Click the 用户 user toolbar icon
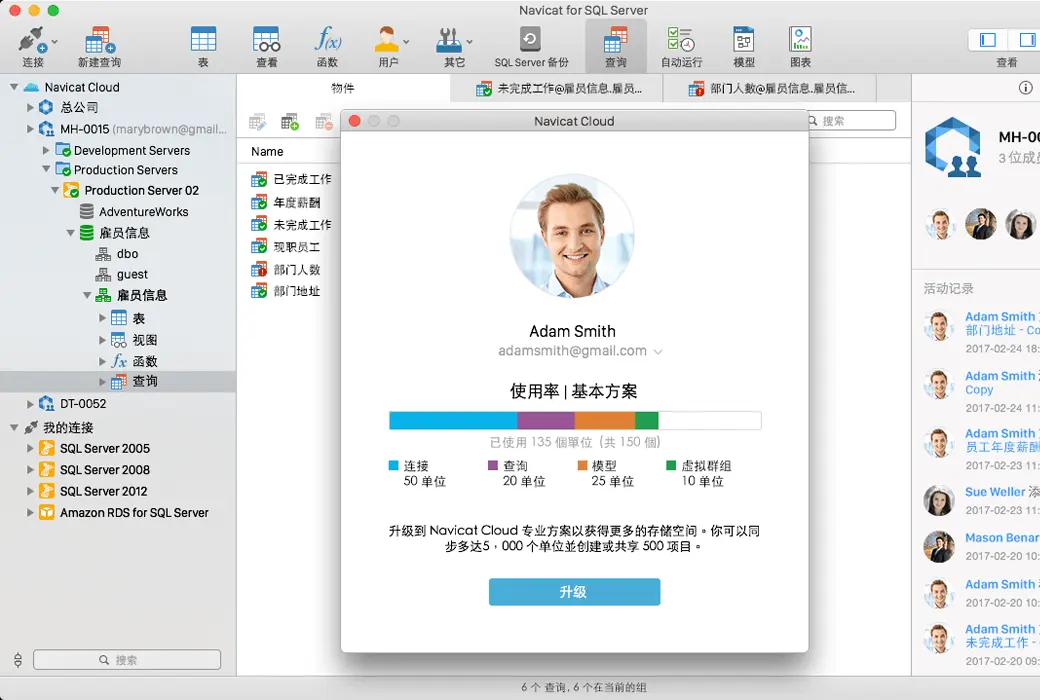The width and height of the screenshot is (1040, 700). click(387, 40)
